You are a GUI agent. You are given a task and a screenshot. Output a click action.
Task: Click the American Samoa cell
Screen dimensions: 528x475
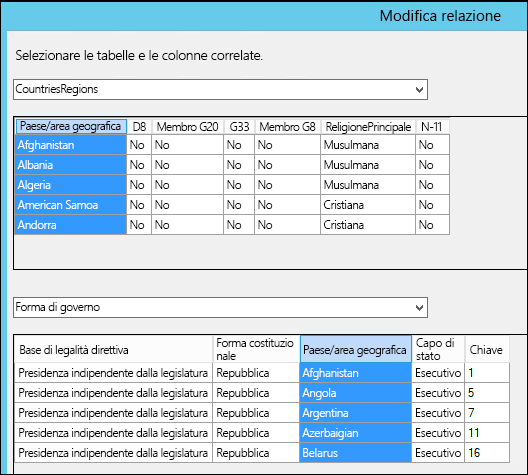coord(71,205)
